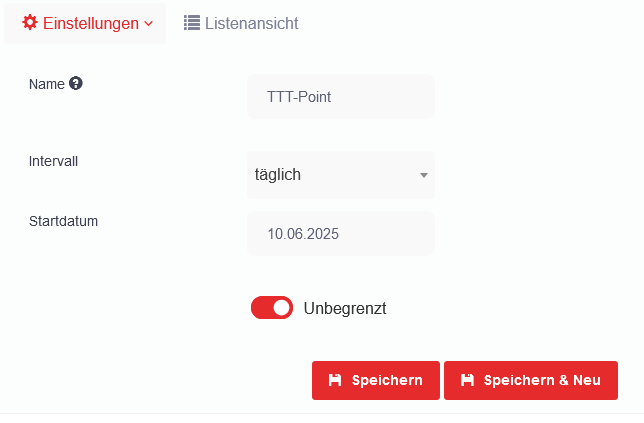This screenshot has height=423, width=644.
Task: Click the Name field containing TTT-Point
Action: (340, 97)
